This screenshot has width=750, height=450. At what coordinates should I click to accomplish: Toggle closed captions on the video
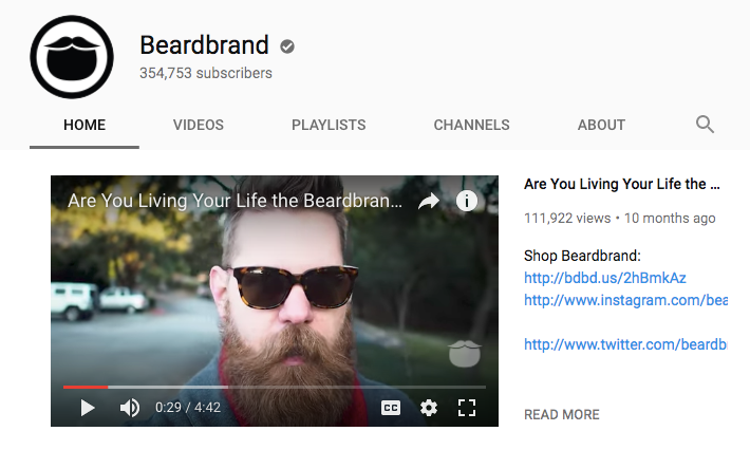(x=390, y=408)
